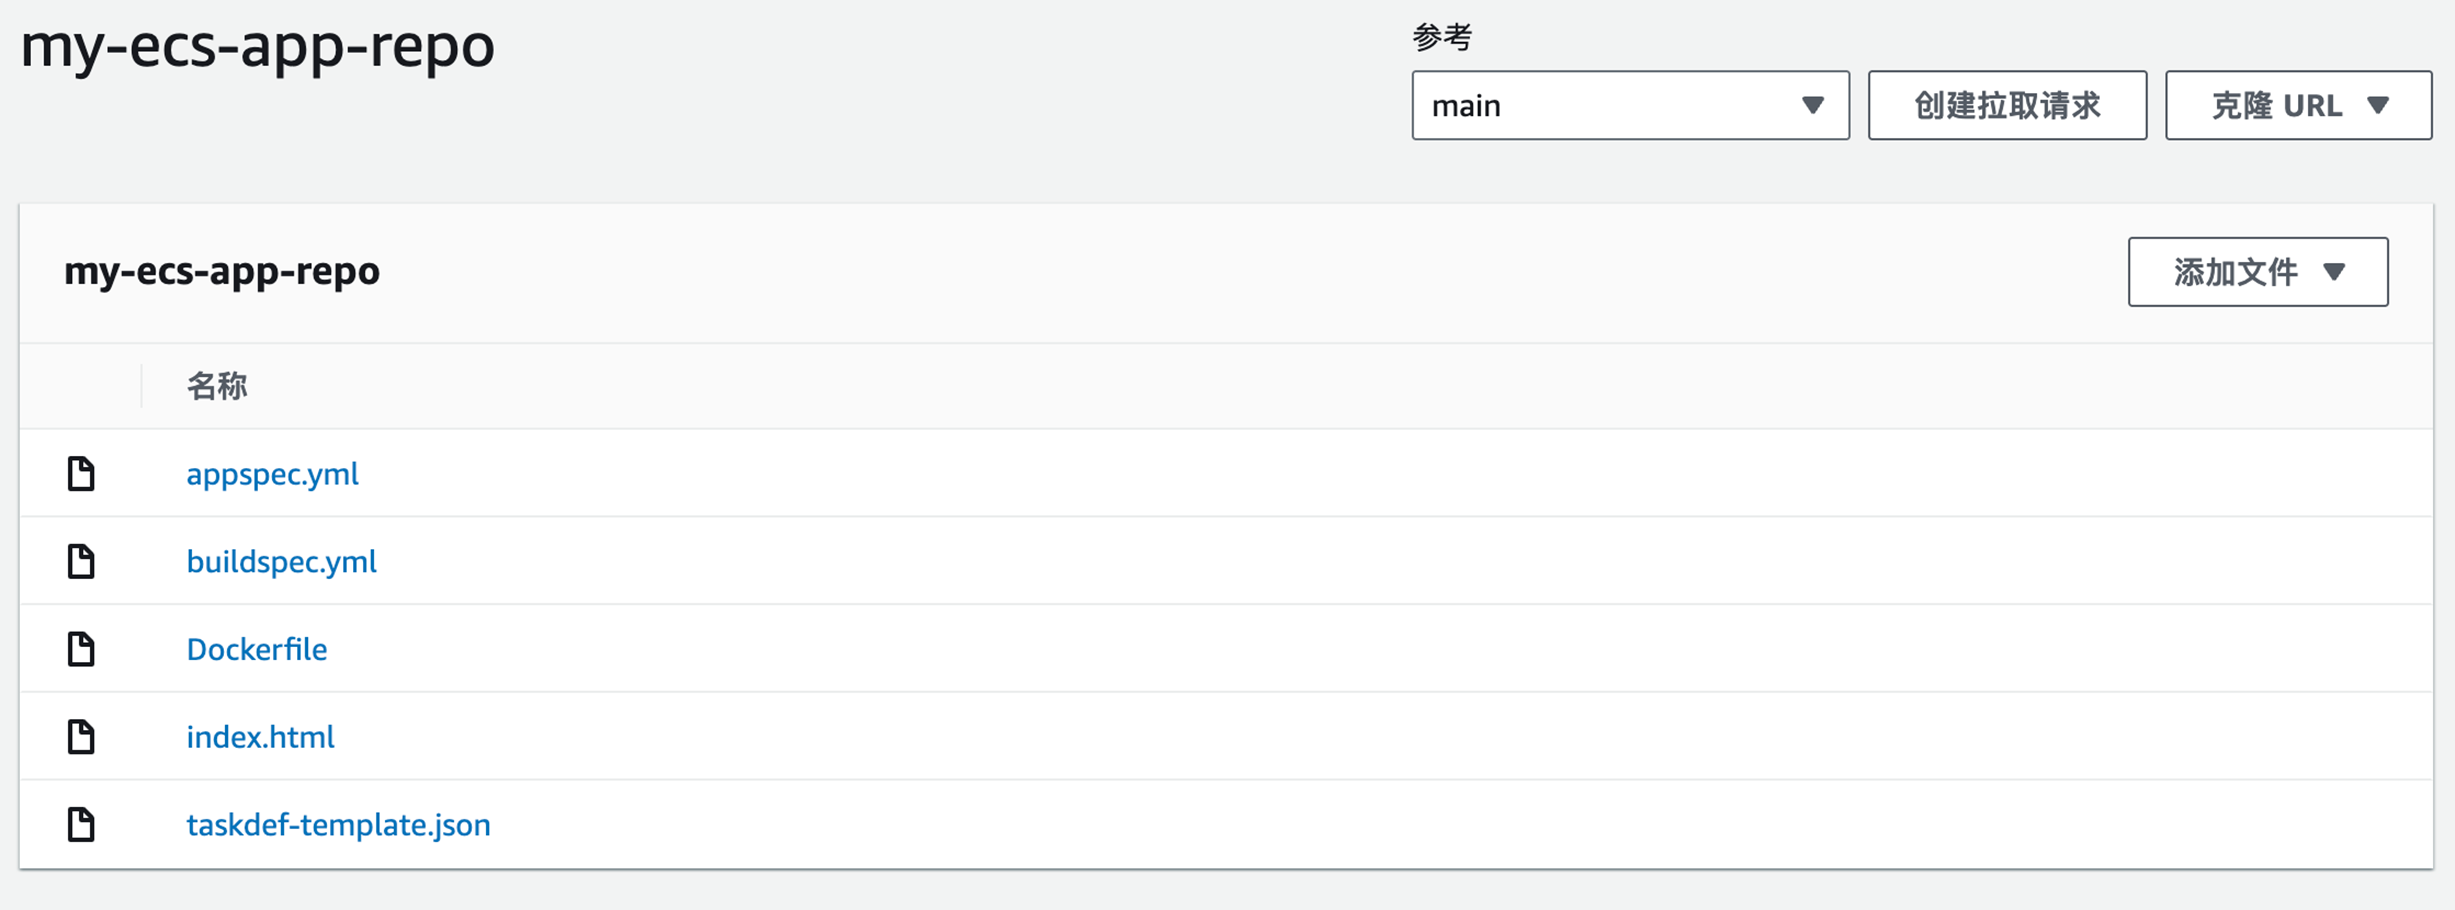
Task: Click file icon beside appspec.yml
Action: [x=81, y=473]
